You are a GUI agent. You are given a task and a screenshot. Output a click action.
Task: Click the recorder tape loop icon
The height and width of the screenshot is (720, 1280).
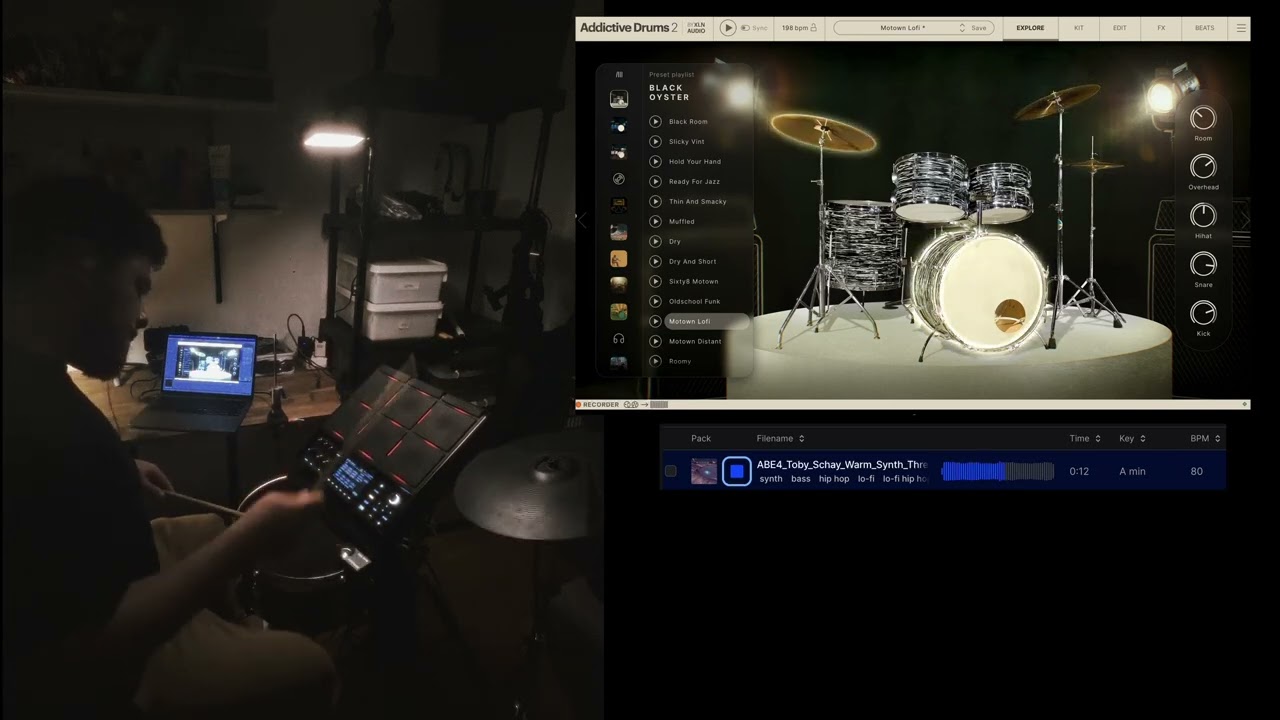pyautogui.click(x=631, y=405)
